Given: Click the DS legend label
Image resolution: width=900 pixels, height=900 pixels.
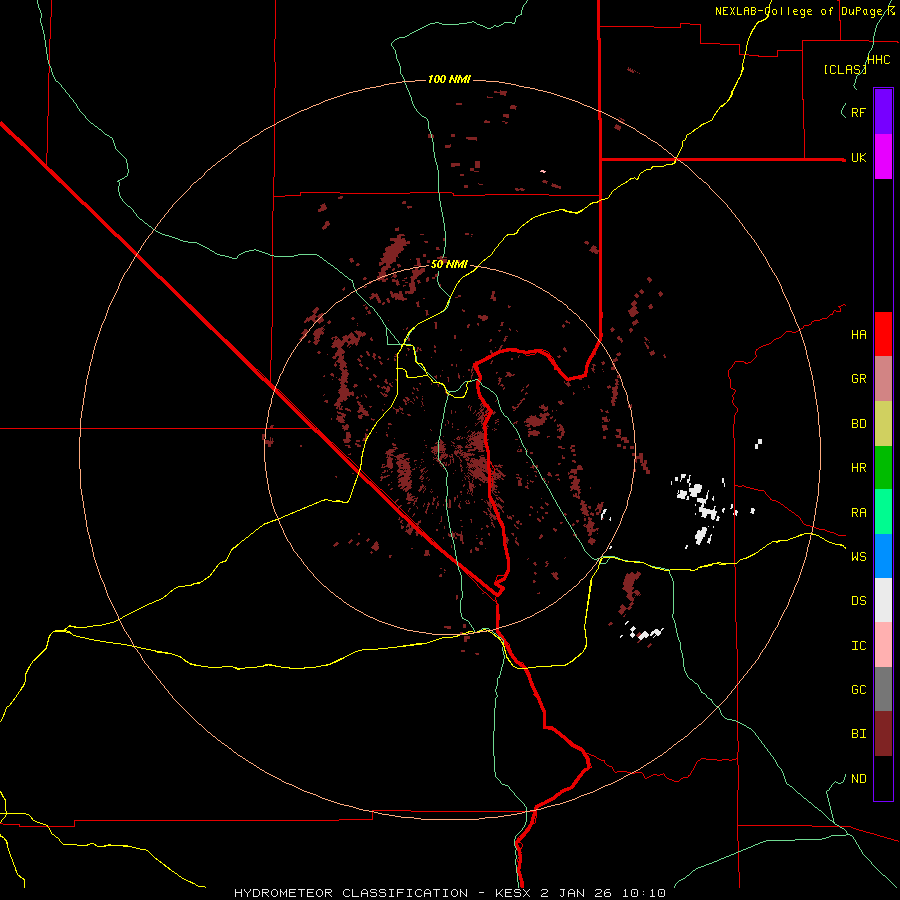Looking at the screenshot, I should 858,601.
